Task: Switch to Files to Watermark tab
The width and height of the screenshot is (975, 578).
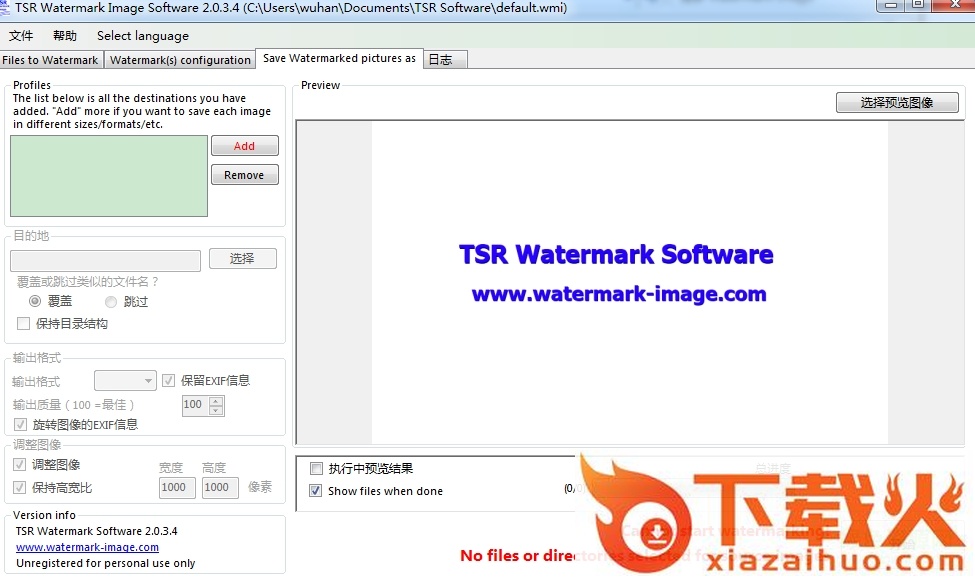Action: tap(50, 60)
